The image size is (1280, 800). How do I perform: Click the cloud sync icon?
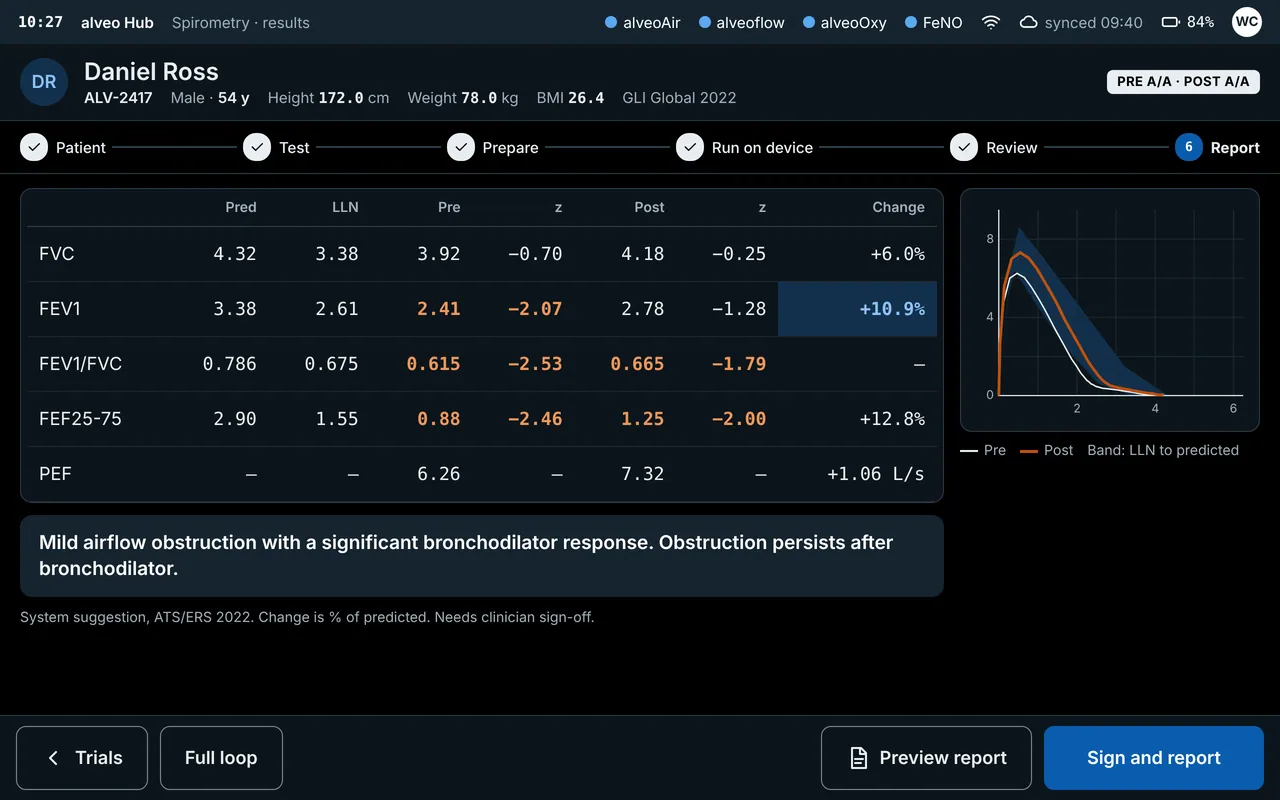pyautogui.click(x=1028, y=22)
